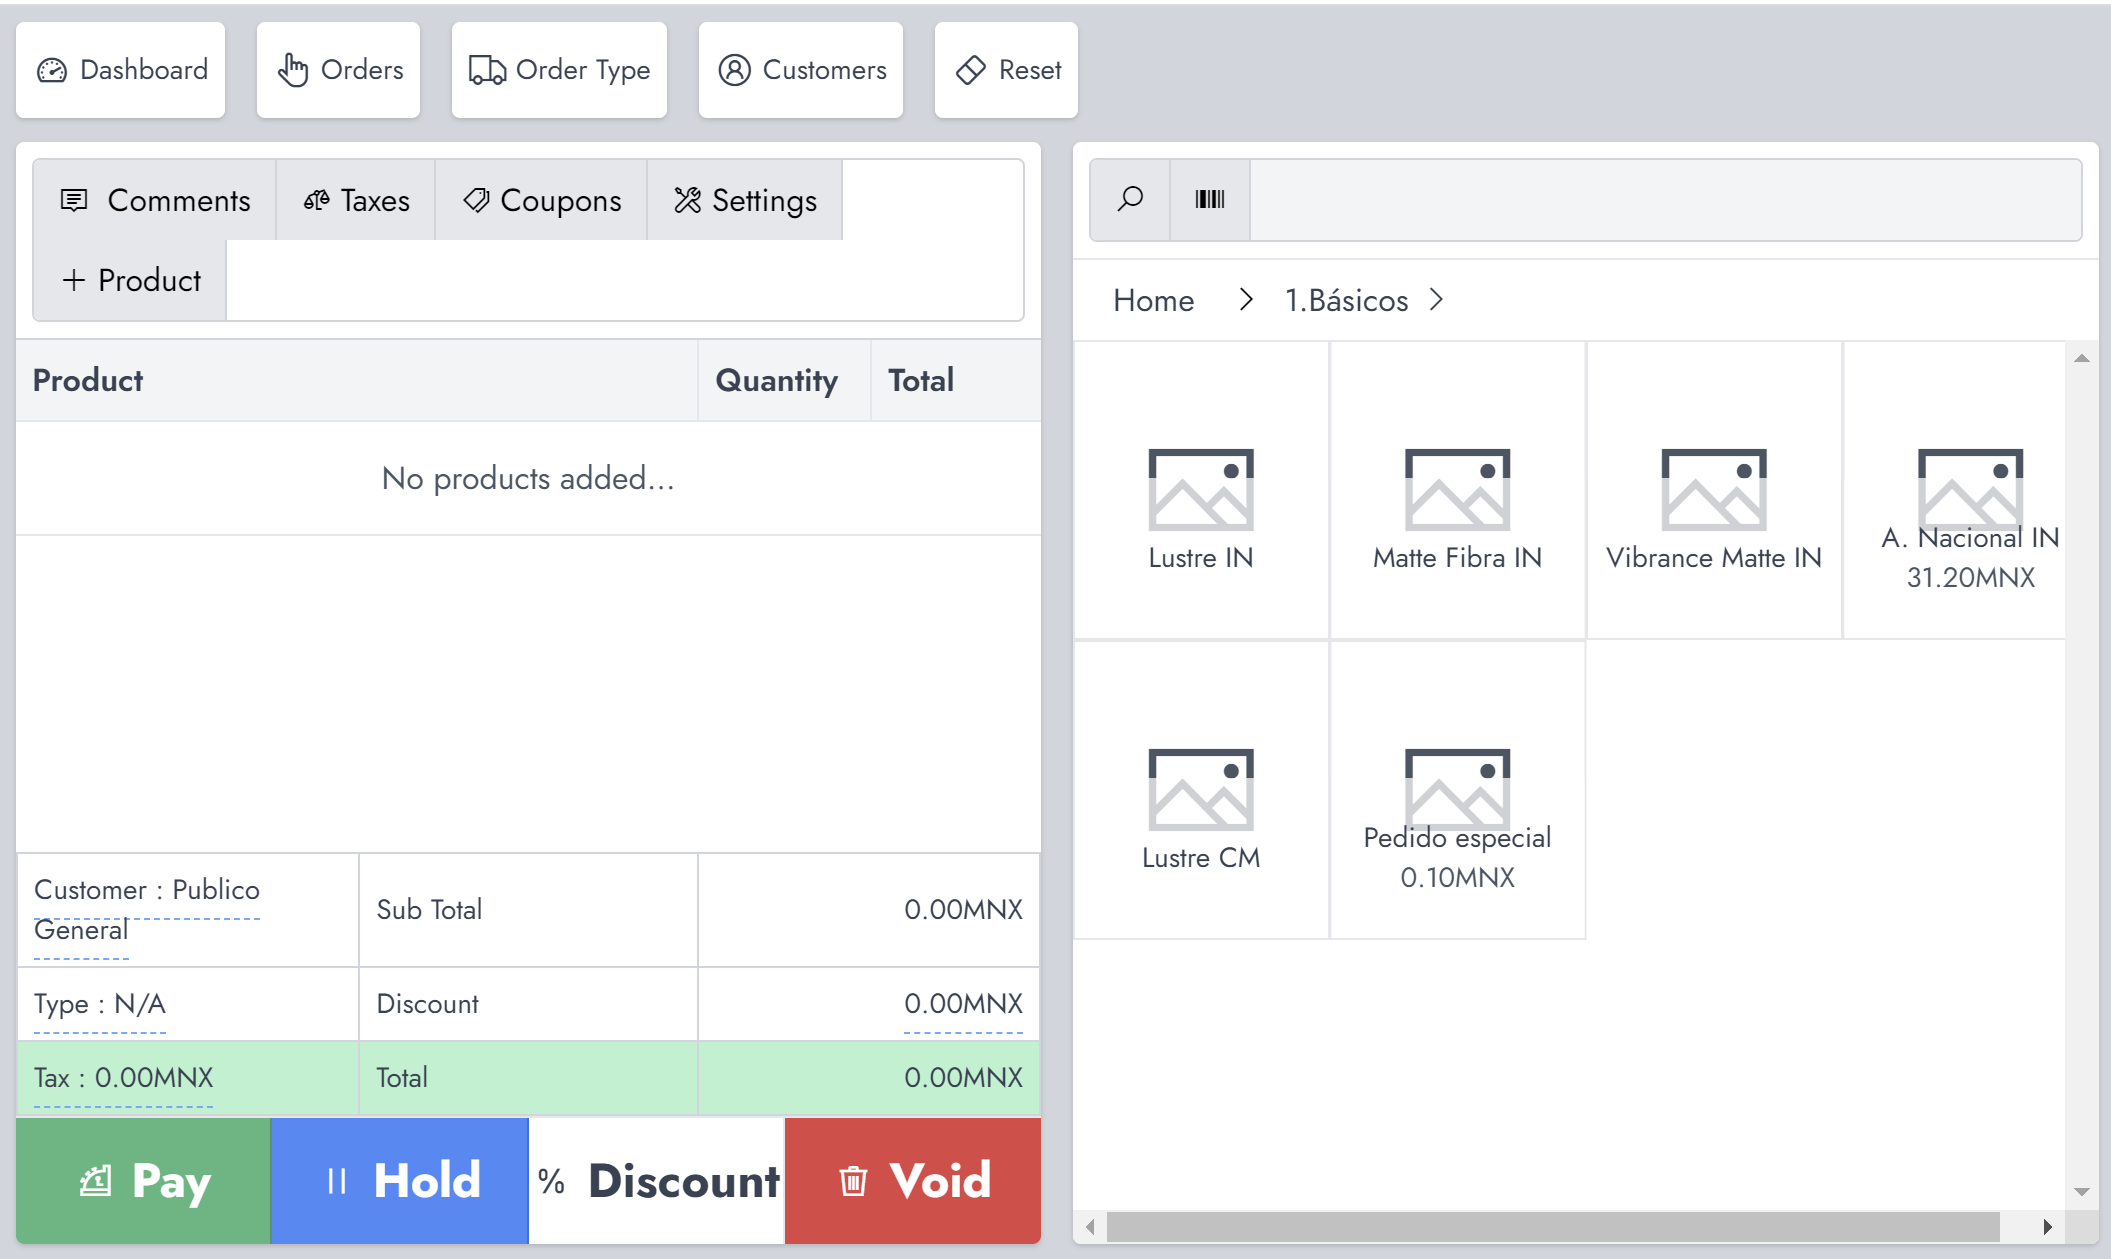Viewport: 2111px width, 1259px height.
Task: Click the search magnifier icon
Action: (x=1130, y=199)
